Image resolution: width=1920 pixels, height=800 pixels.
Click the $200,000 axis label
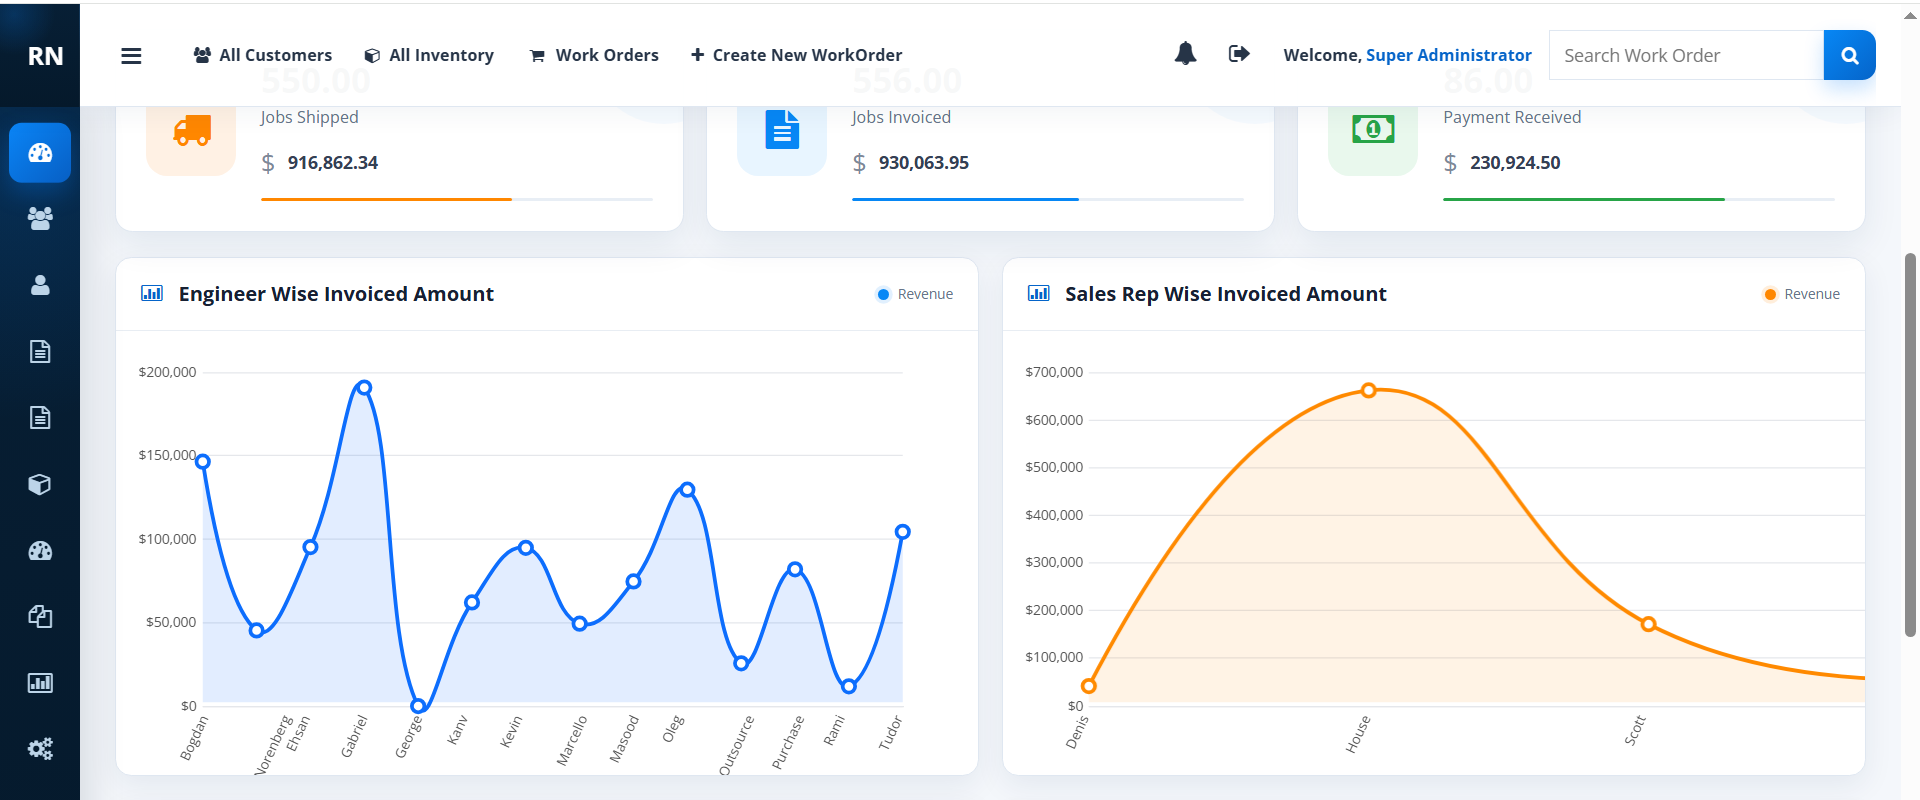167,372
